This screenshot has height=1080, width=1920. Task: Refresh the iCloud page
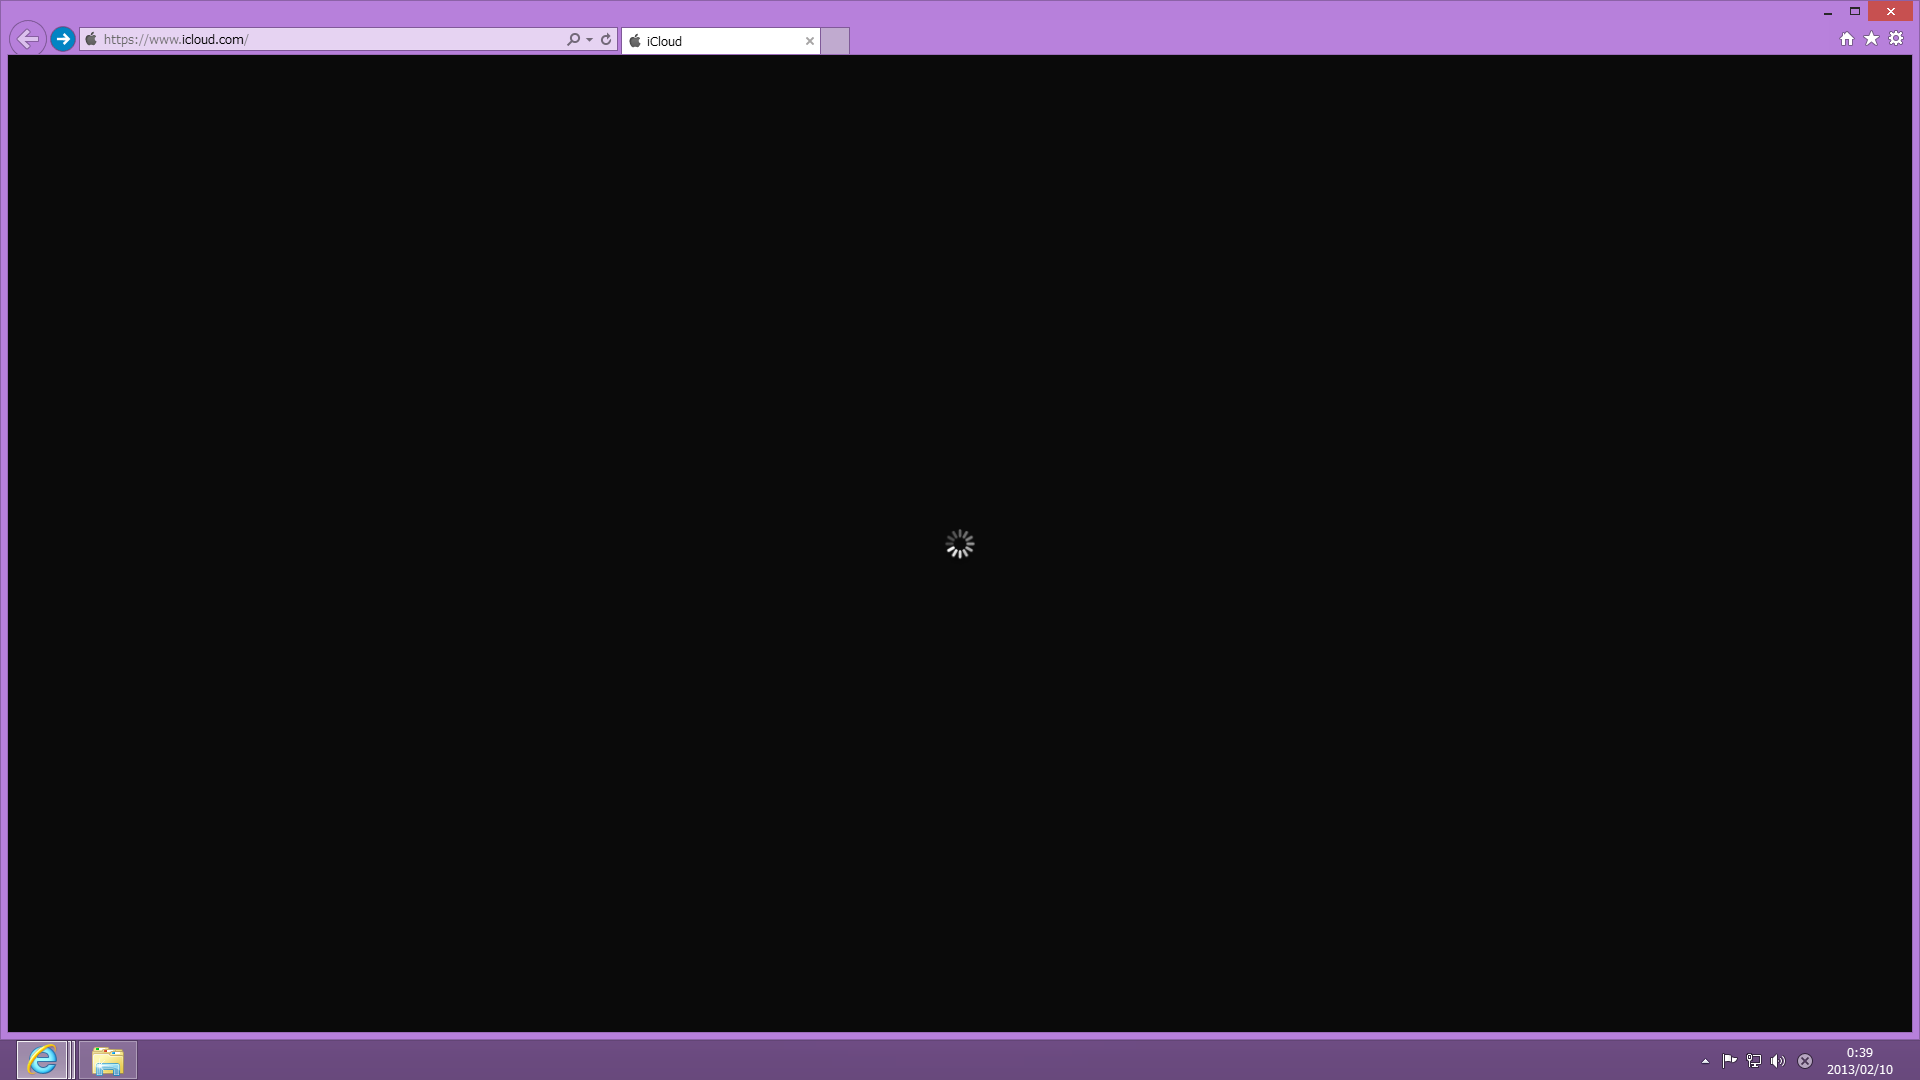click(606, 39)
